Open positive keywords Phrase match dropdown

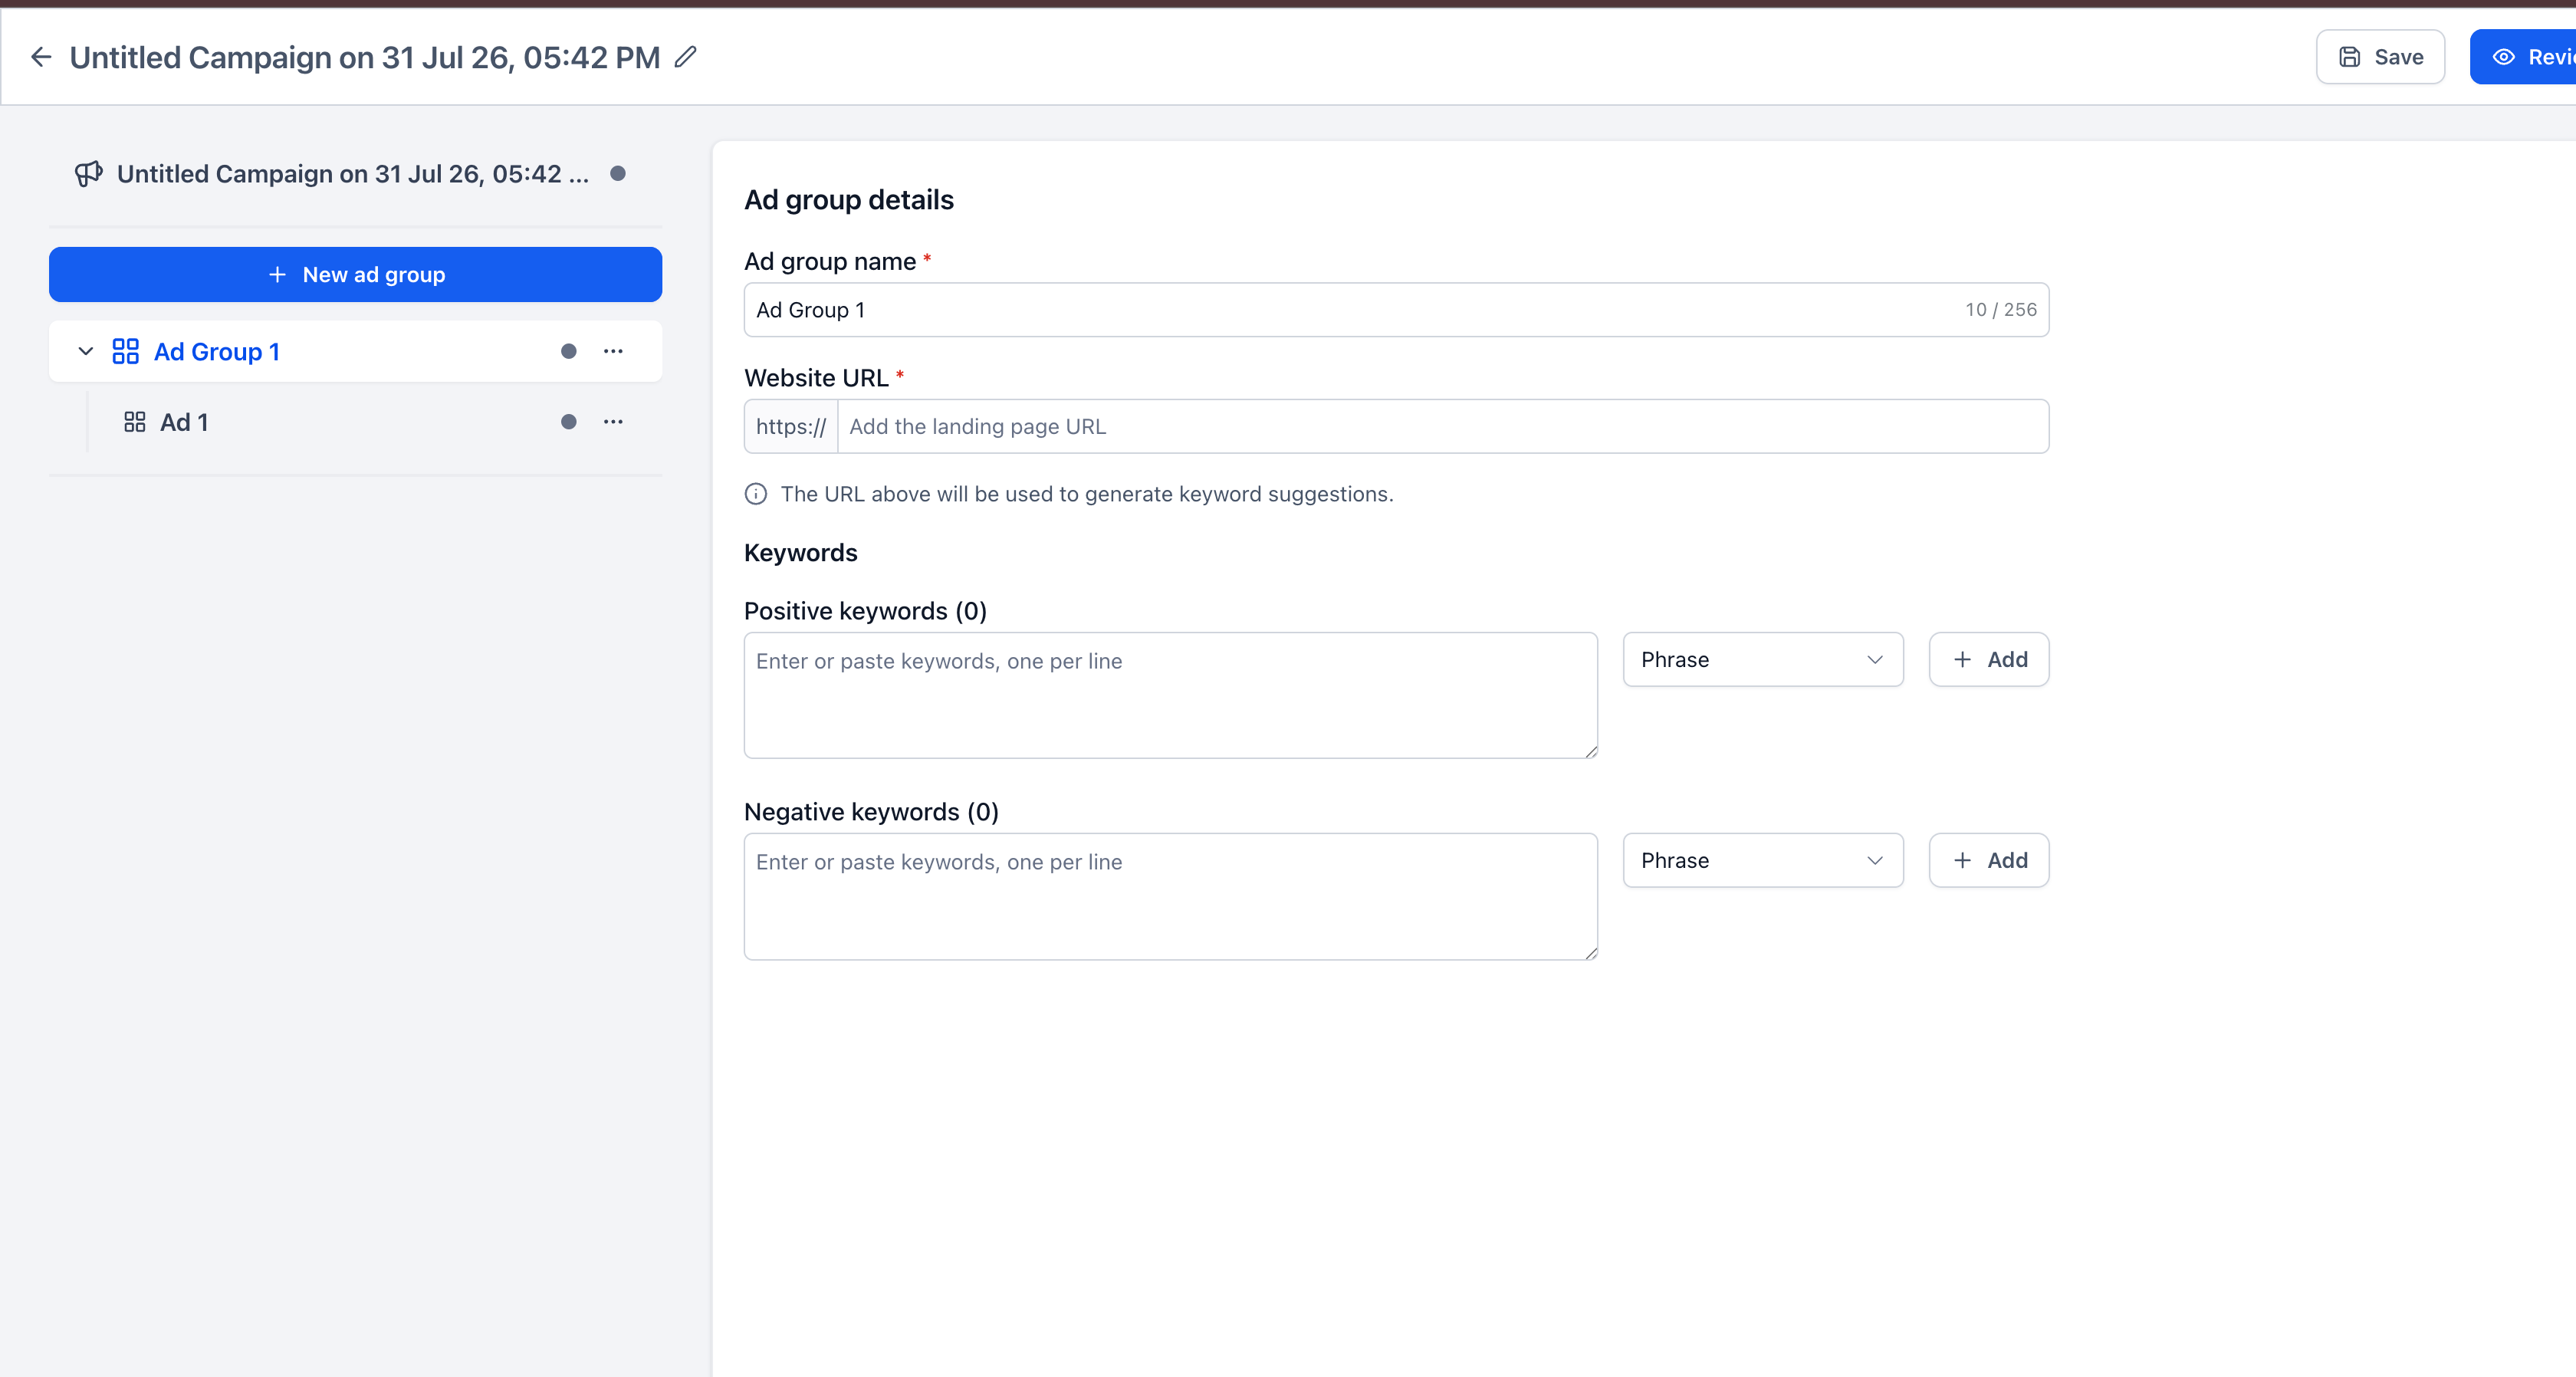[1762, 659]
